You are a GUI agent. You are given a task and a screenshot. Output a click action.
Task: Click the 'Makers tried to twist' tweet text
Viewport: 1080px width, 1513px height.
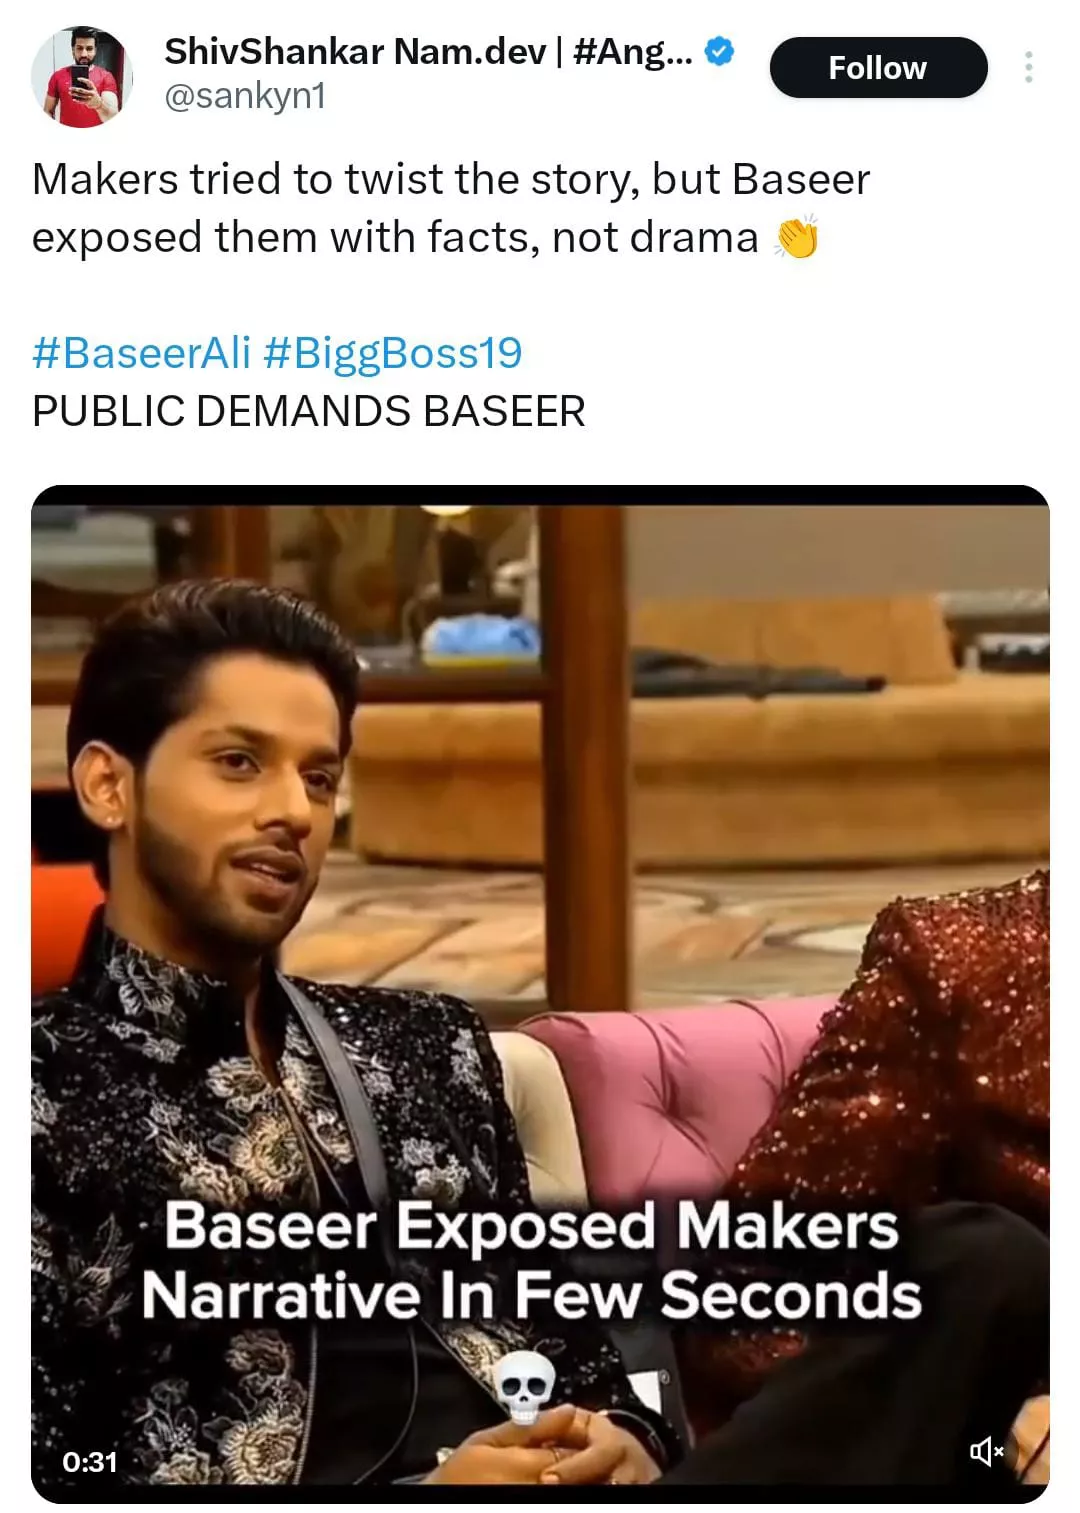point(451,179)
